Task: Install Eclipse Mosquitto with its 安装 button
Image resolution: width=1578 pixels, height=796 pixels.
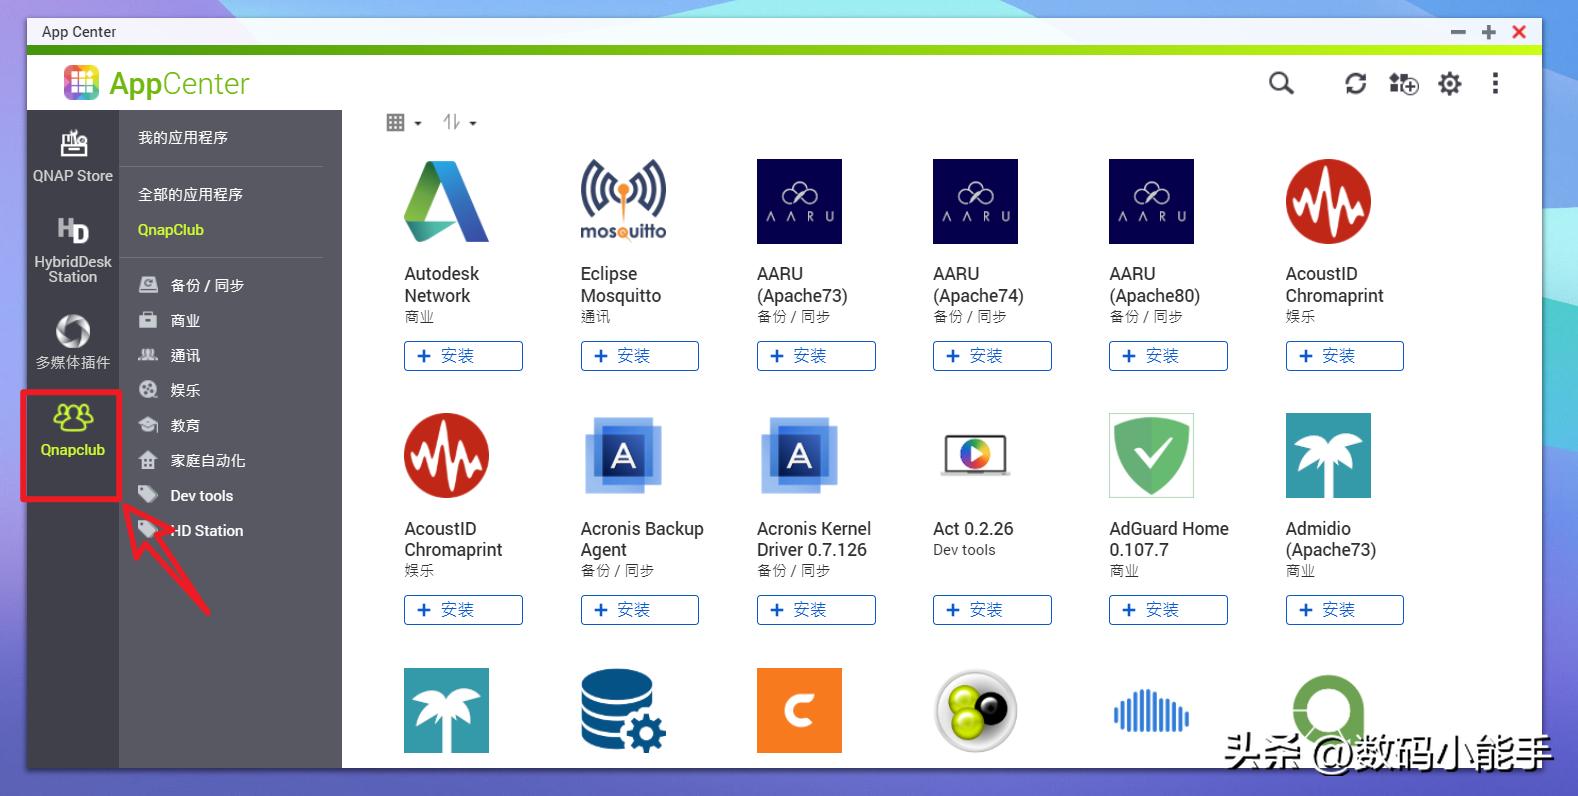Action: (640, 356)
